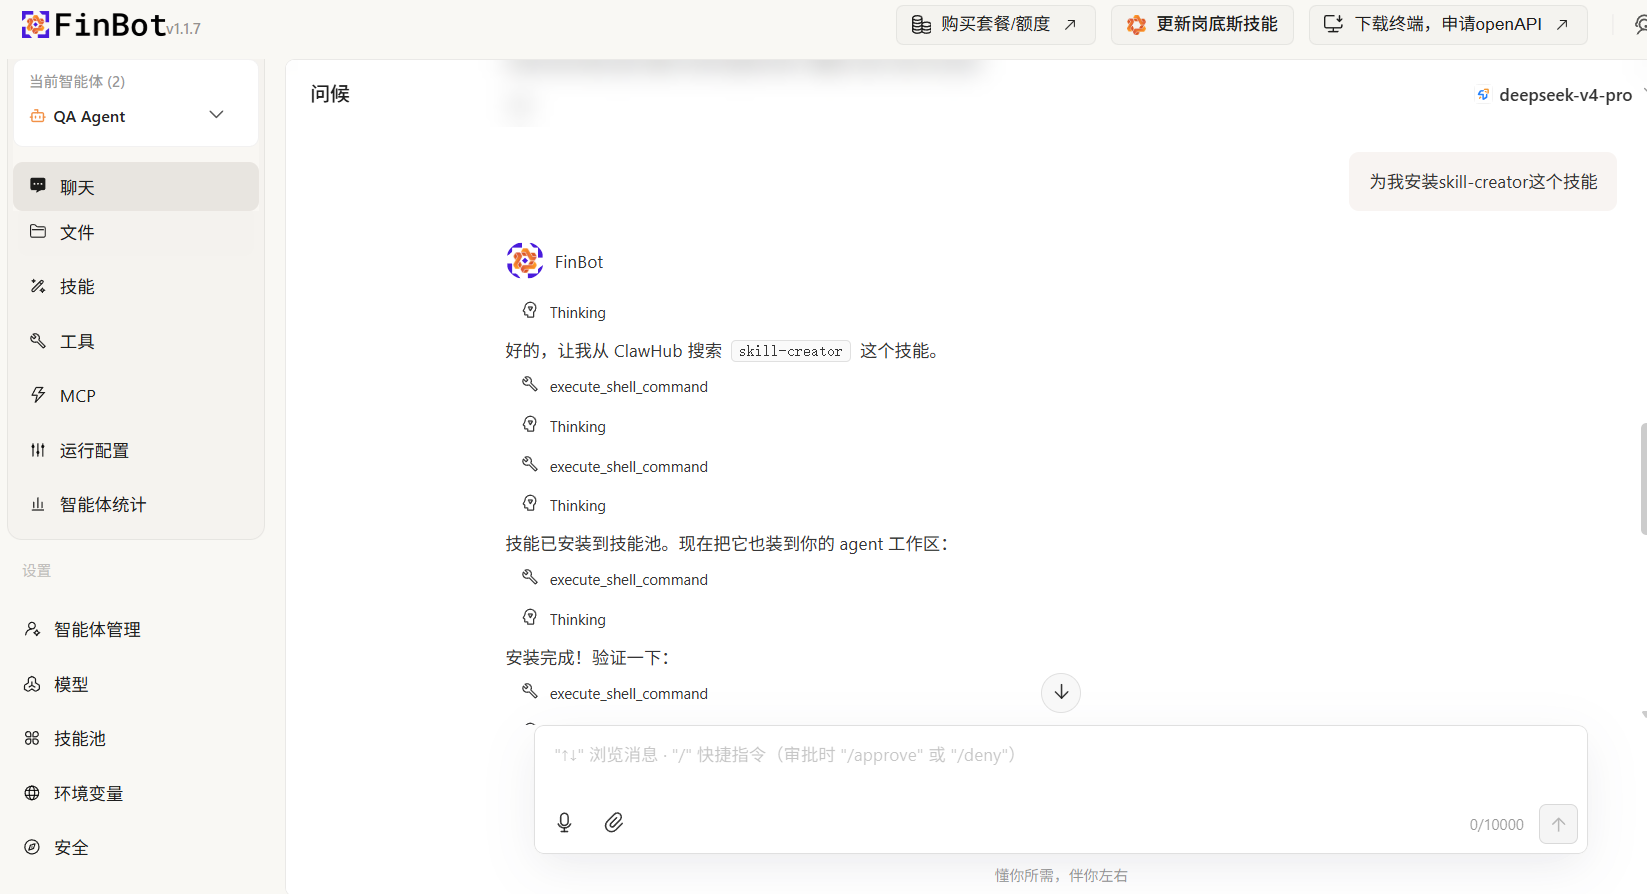Click the chat area vertical scrollbar

pos(1643,478)
